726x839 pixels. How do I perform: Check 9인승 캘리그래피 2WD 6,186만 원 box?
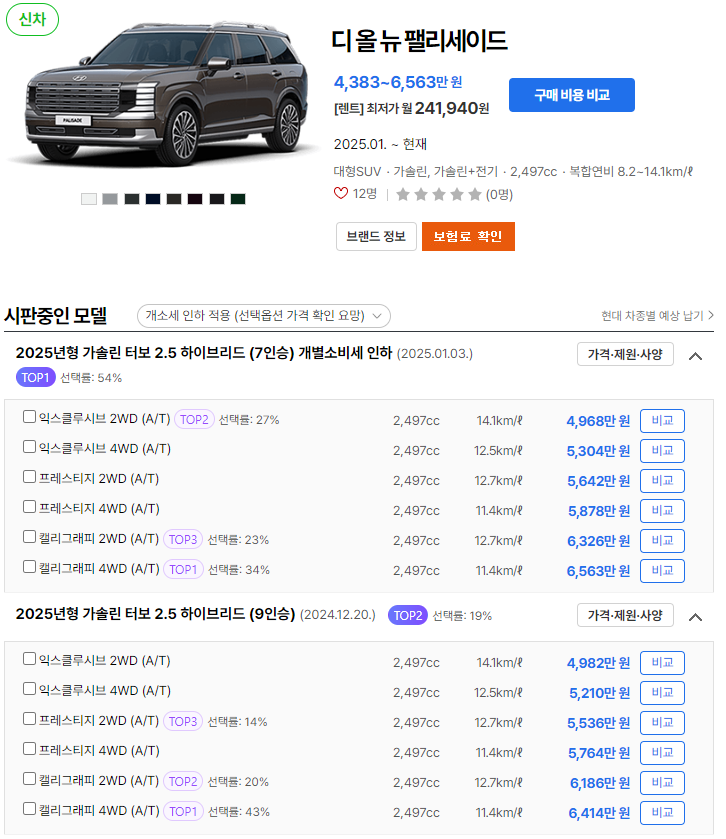pos(29,779)
